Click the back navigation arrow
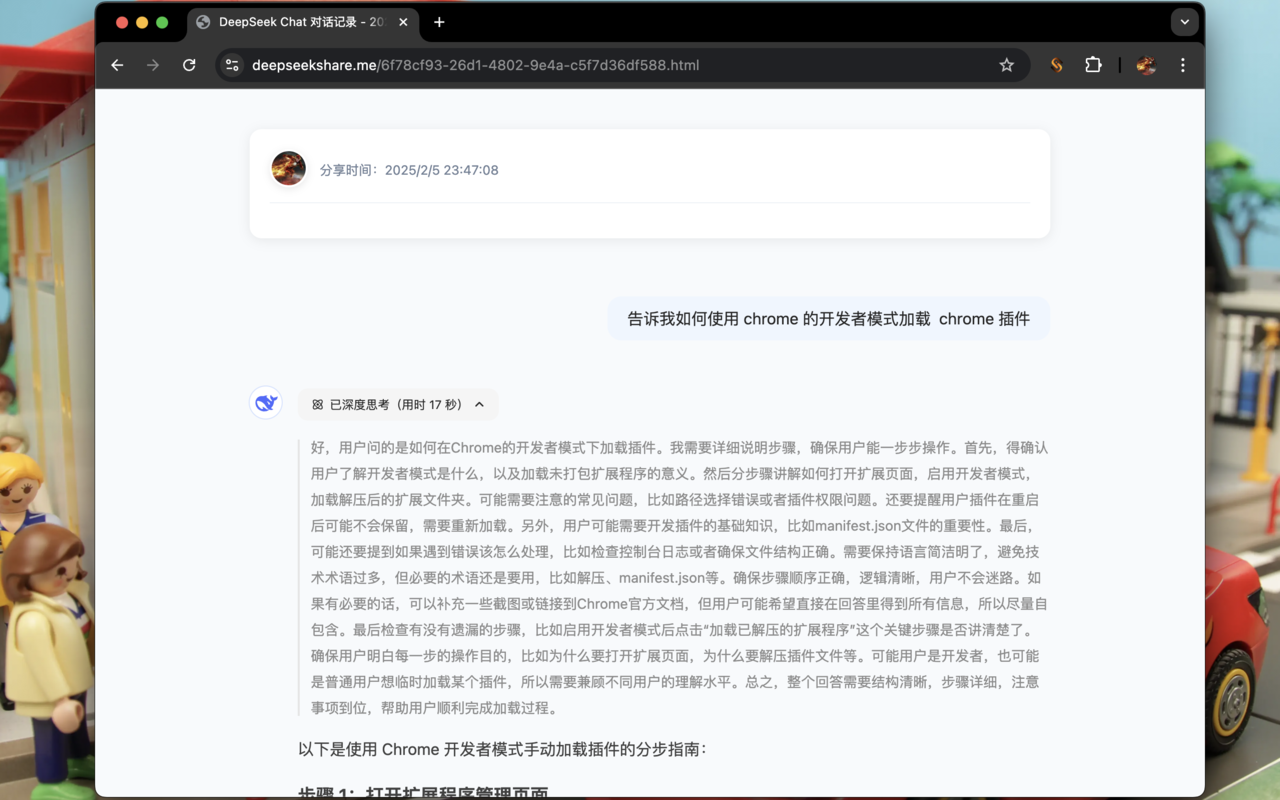This screenshot has width=1280, height=800. tap(117, 65)
